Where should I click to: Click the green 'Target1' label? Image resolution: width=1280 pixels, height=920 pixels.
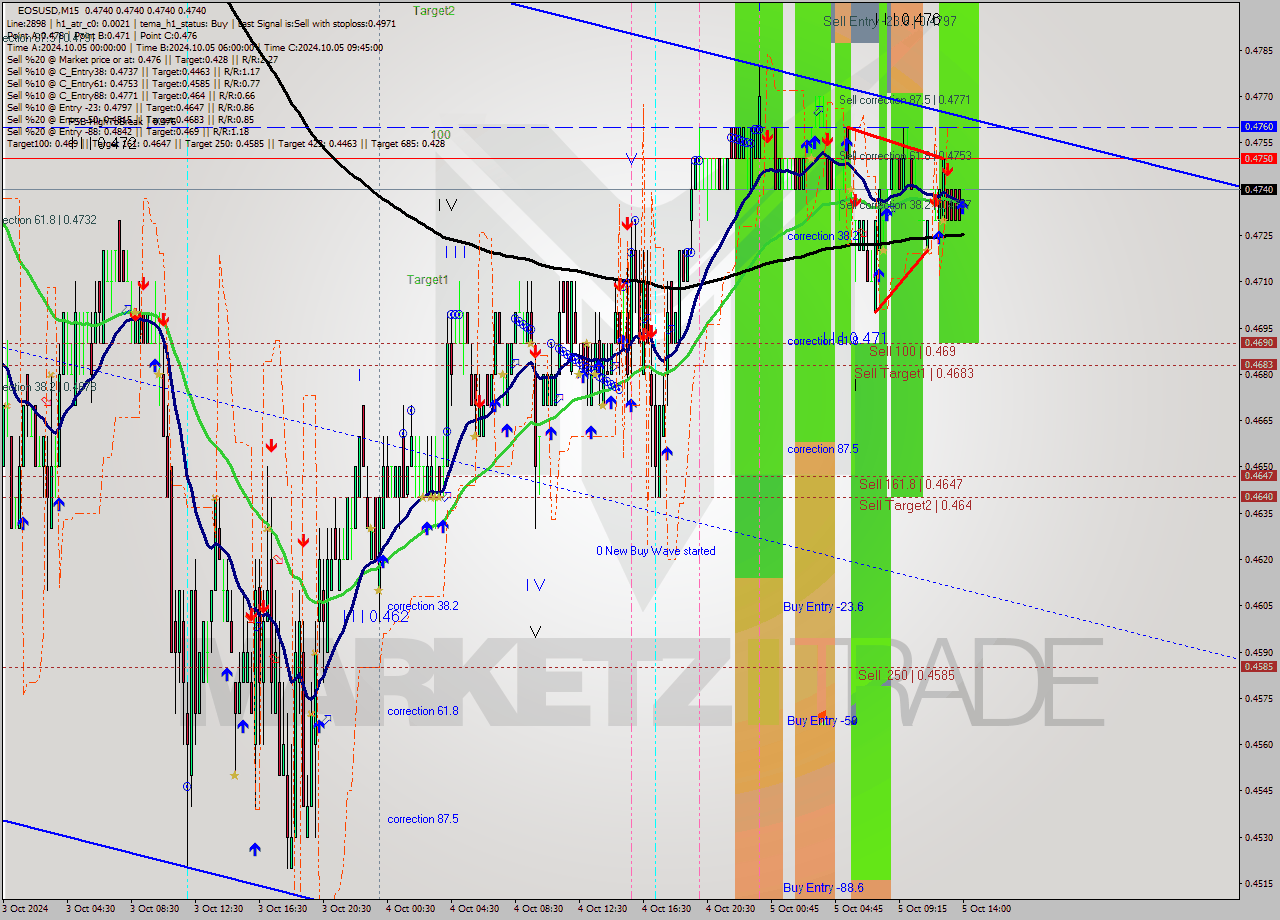[x=427, y=280]
